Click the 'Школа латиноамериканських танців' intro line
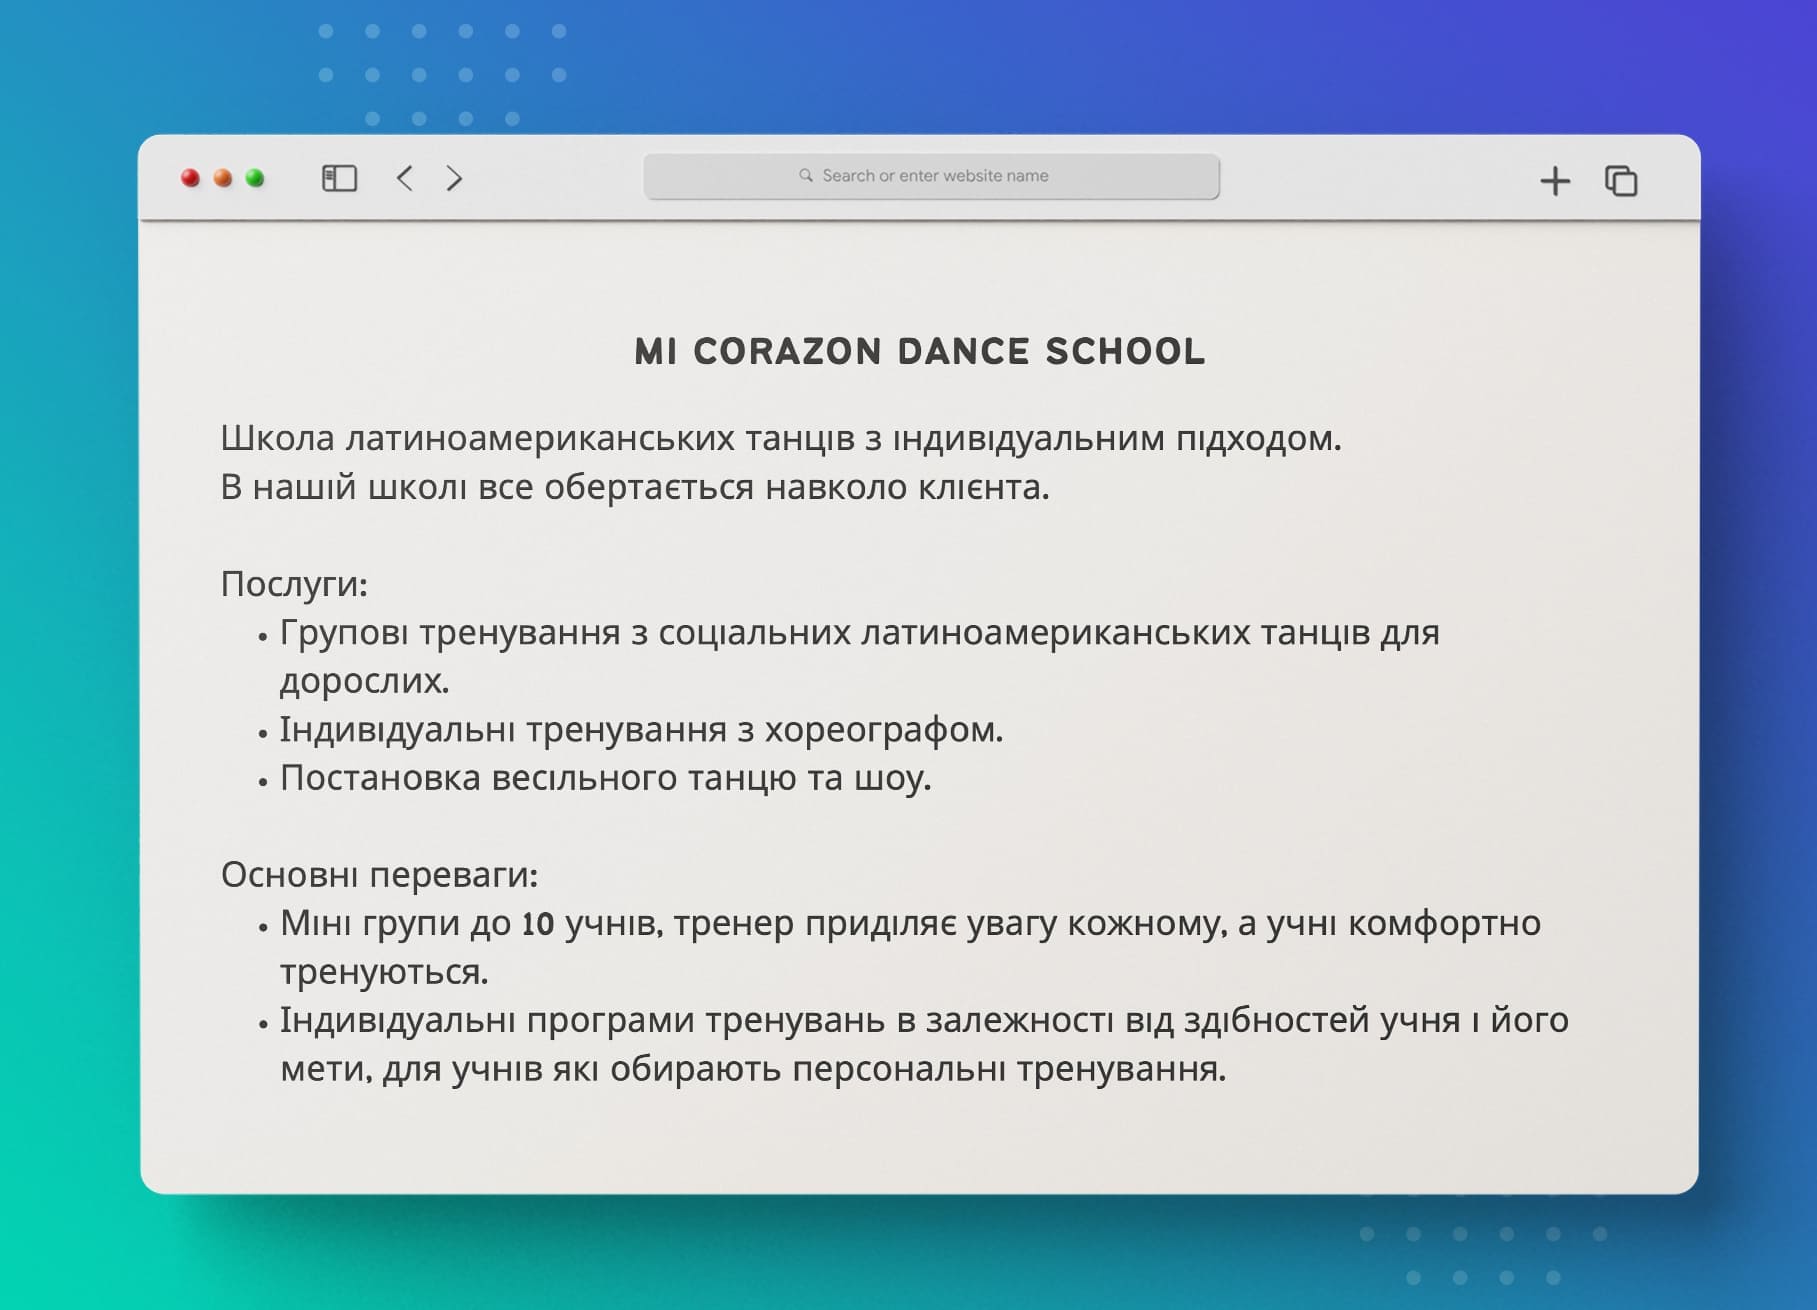The width and height of the screenshot is (1817, 1310). (x=780, y=438)
